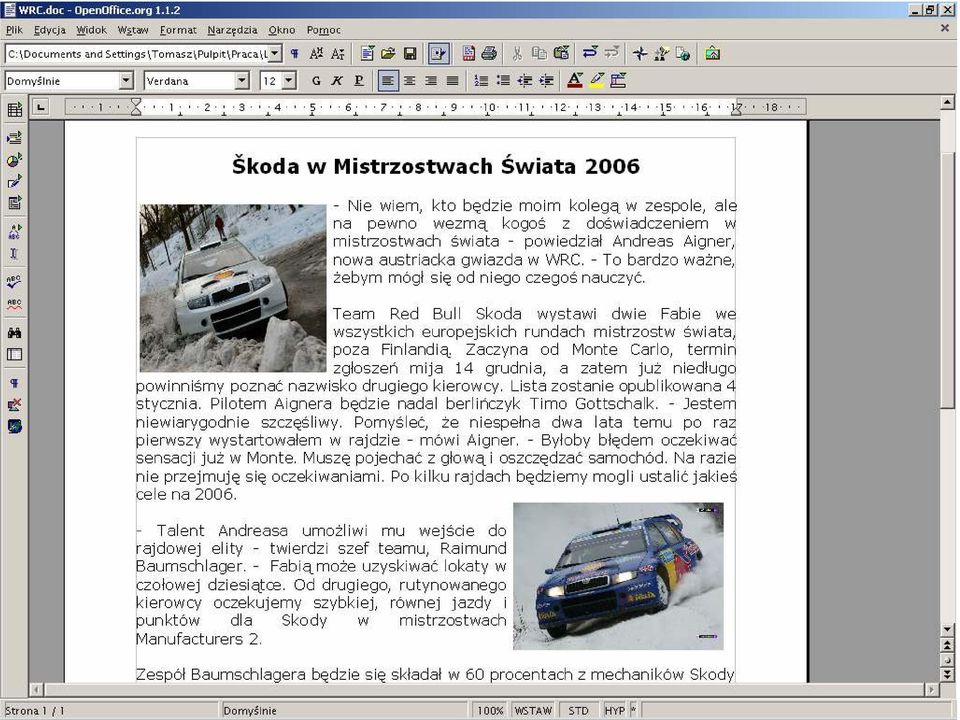Image resolution: width=960 pixels, height=720 pixels.
Task: Open the Hyperlink dialog icon
Action: click(683, 54)
